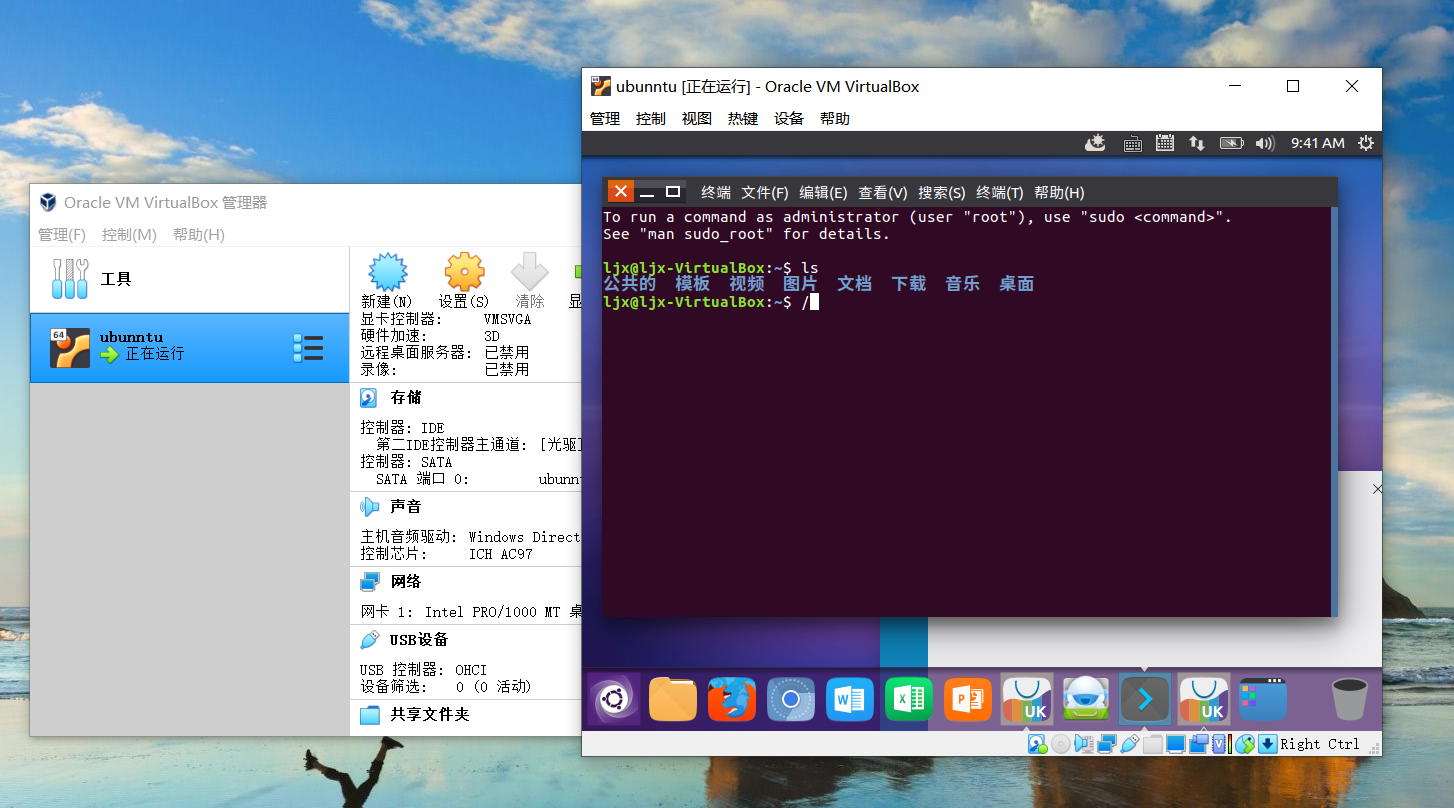This screenshot has width=1454, height=808.
Task: Click the optical disc status icon
Action: coord(1060,744)
